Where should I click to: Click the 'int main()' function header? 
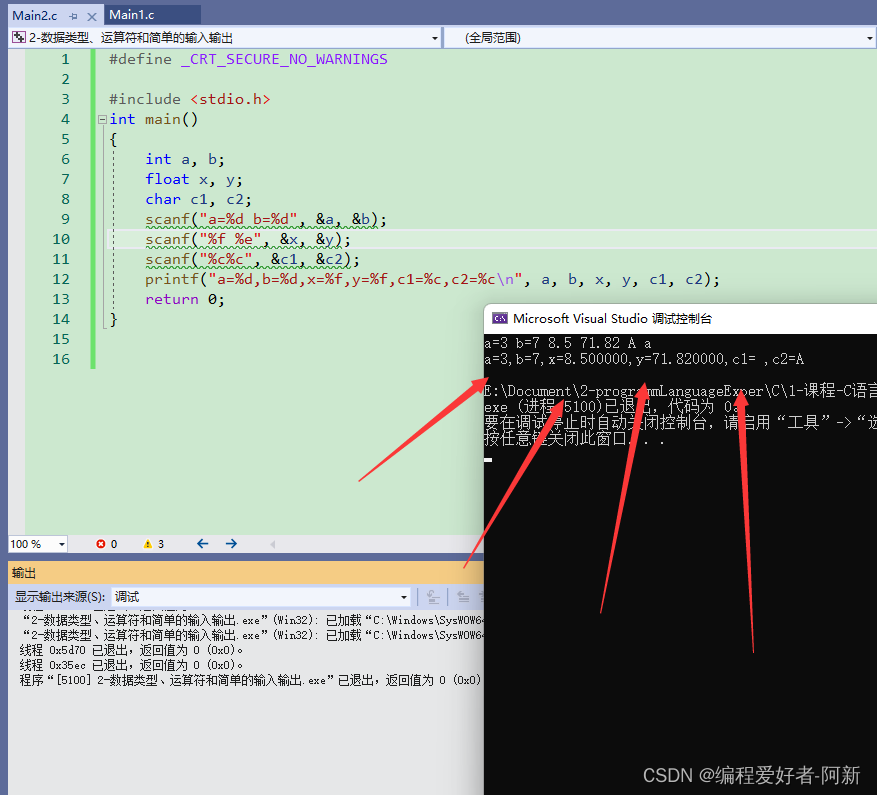[154, 119]
